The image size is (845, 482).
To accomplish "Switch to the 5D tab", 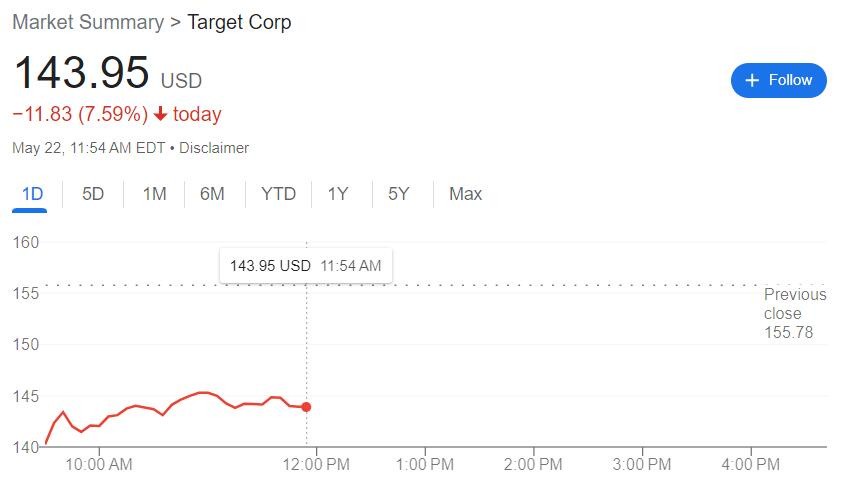I will (x=93, y=194).
